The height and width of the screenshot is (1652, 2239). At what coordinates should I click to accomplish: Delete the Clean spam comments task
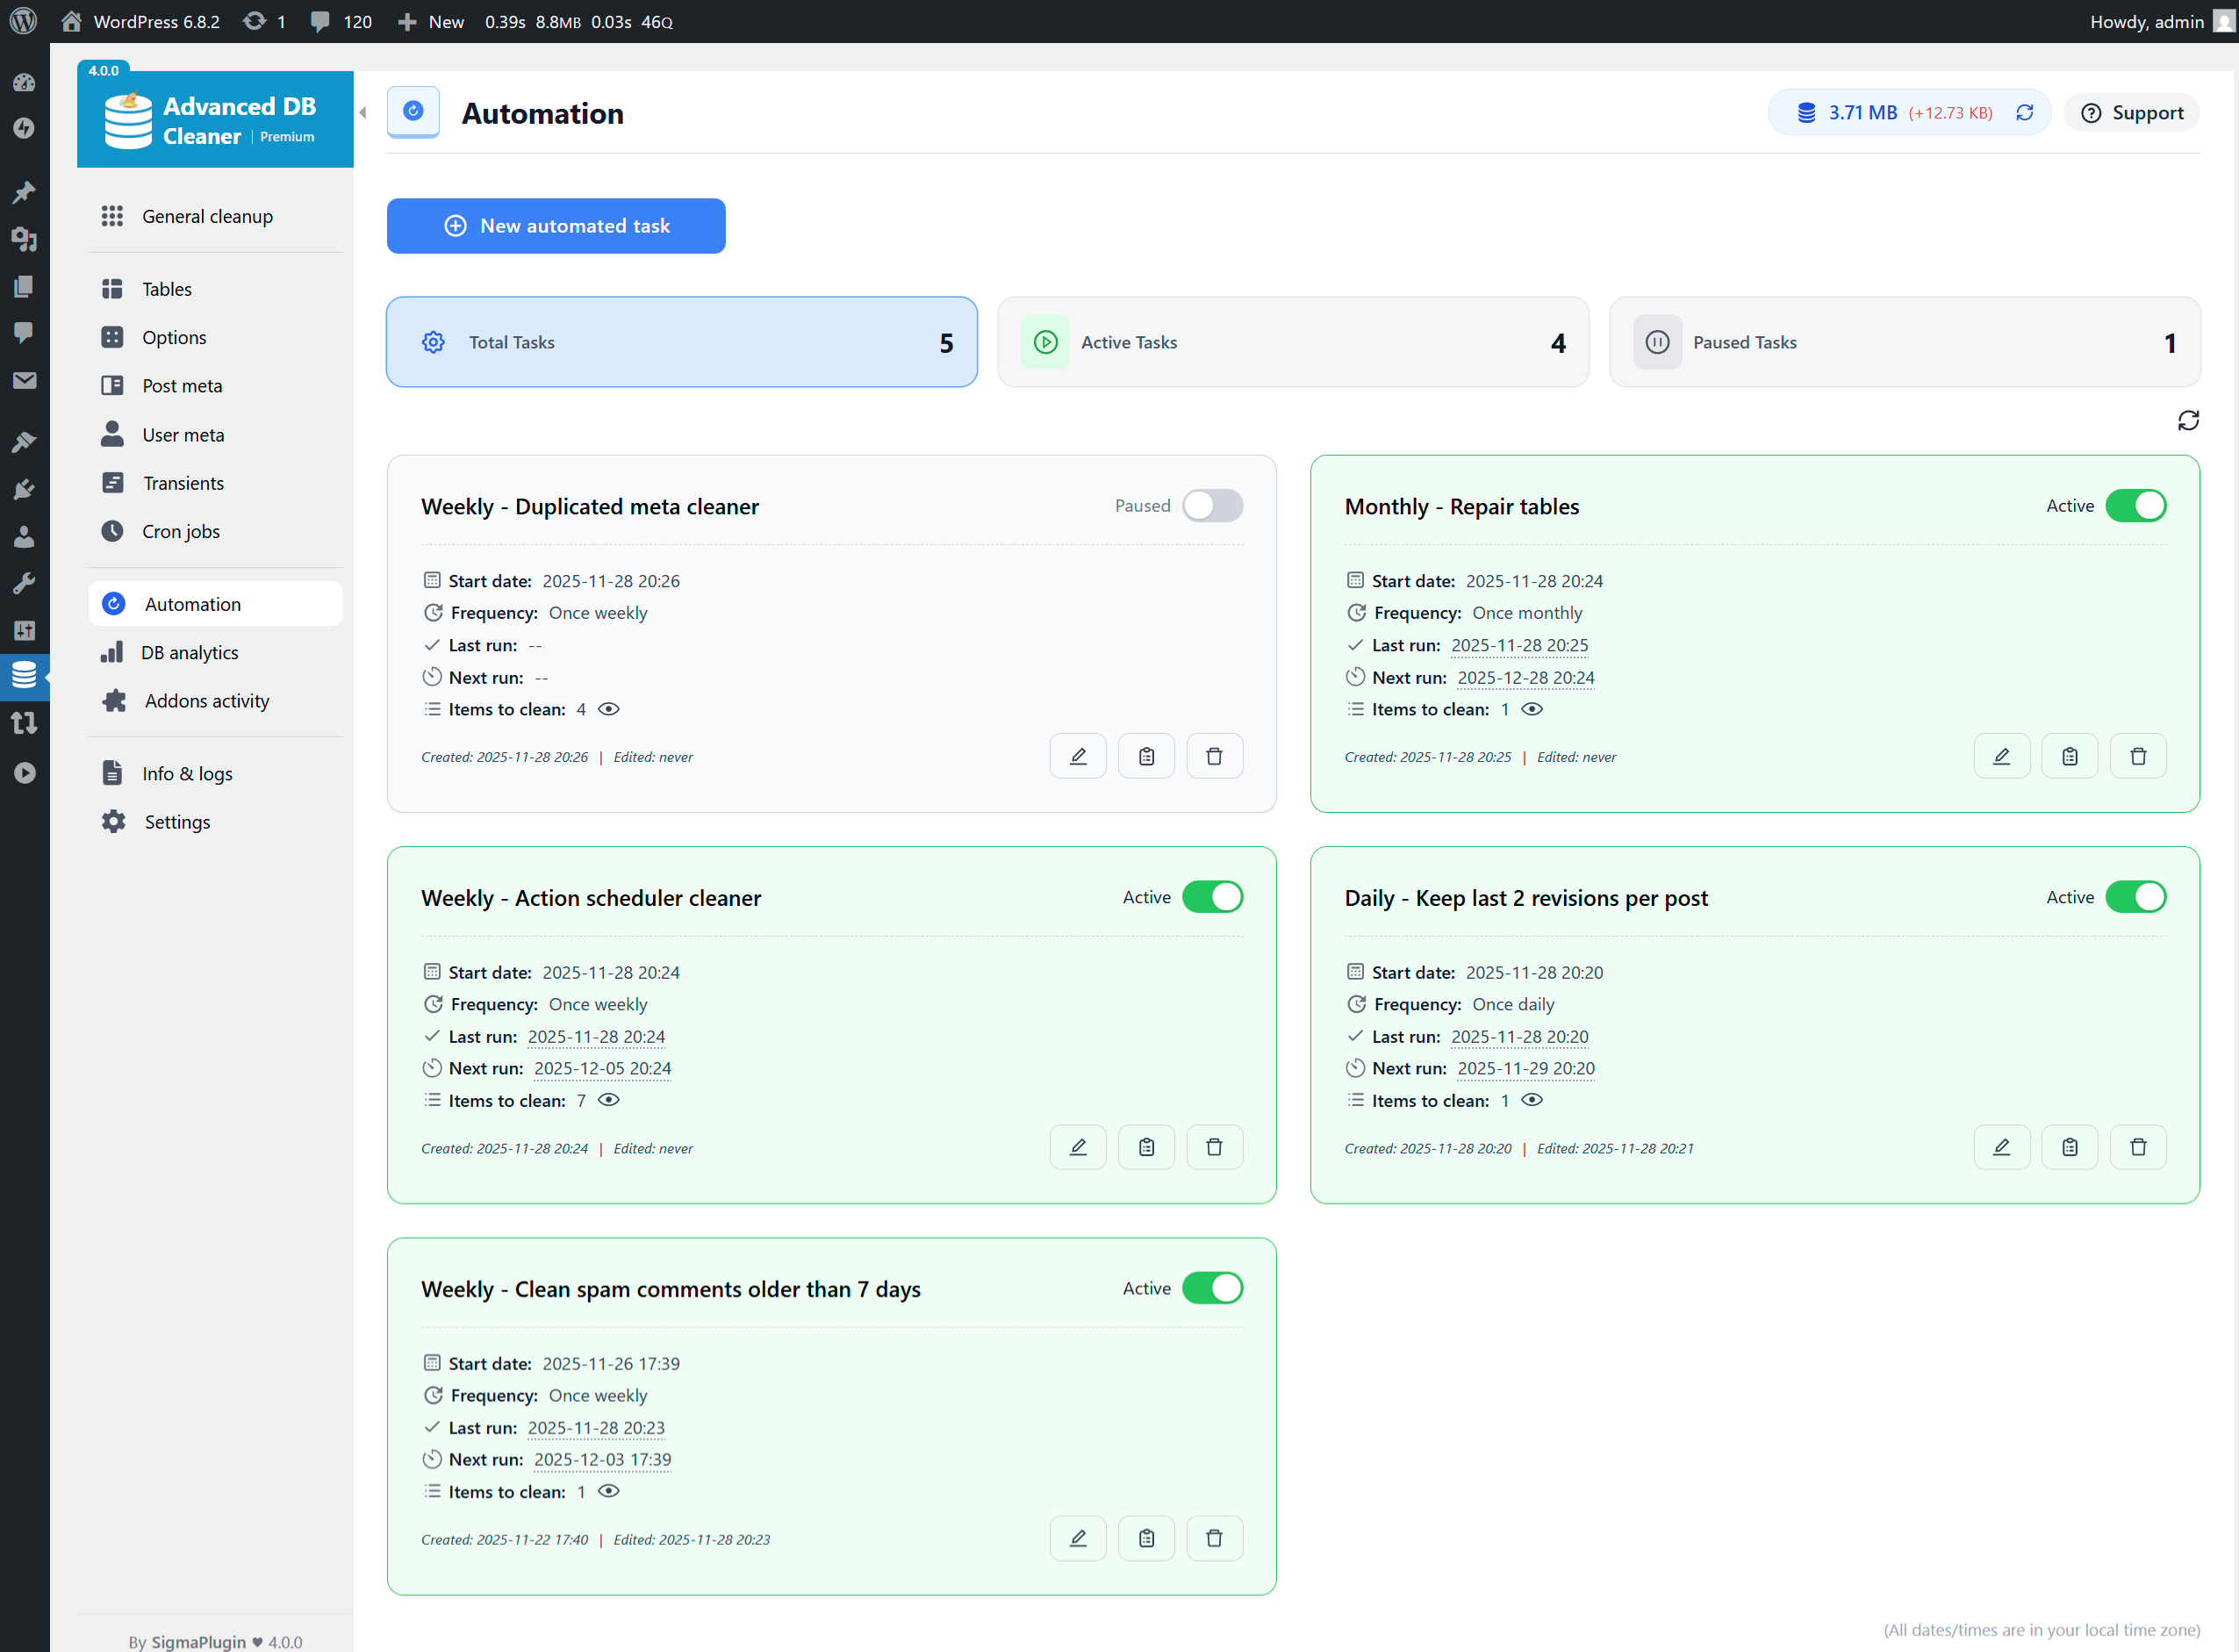[1214, 1538]
